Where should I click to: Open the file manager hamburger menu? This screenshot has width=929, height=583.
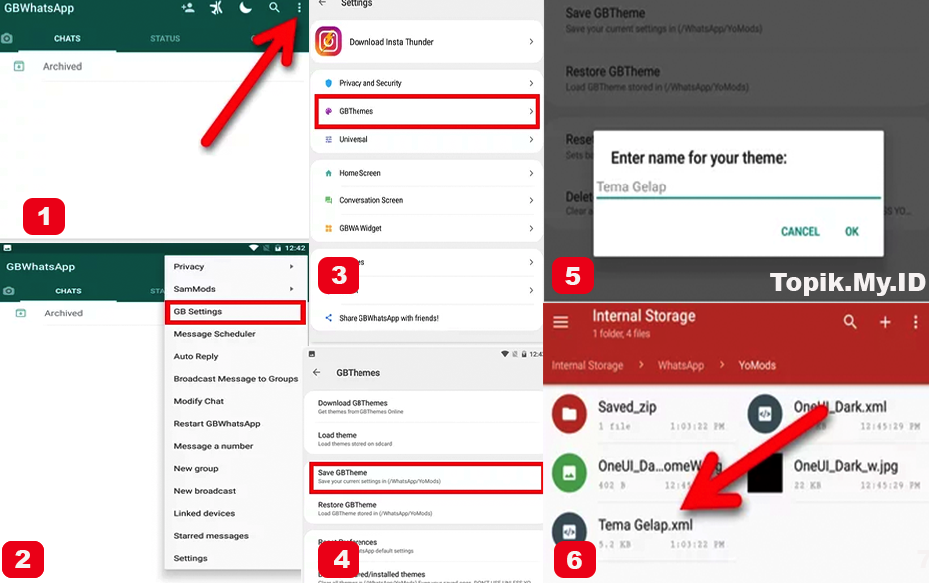coord(560,322)
